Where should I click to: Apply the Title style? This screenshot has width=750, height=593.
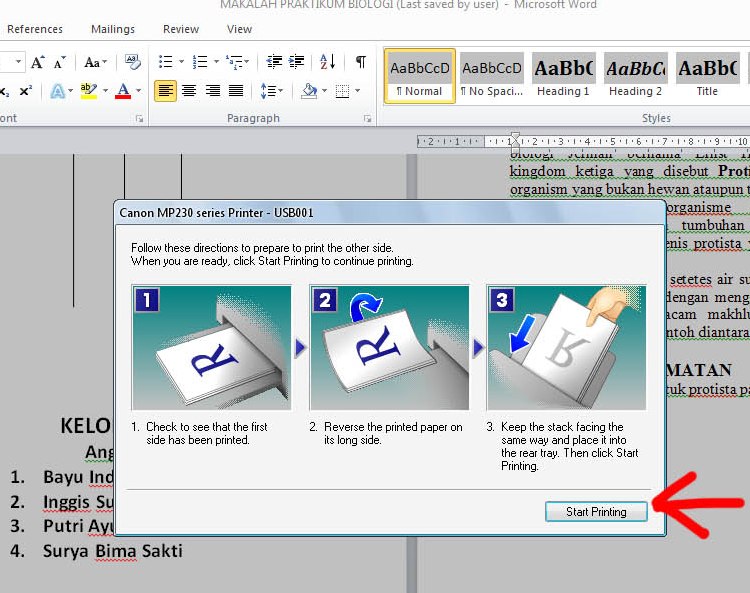(707, 77)
